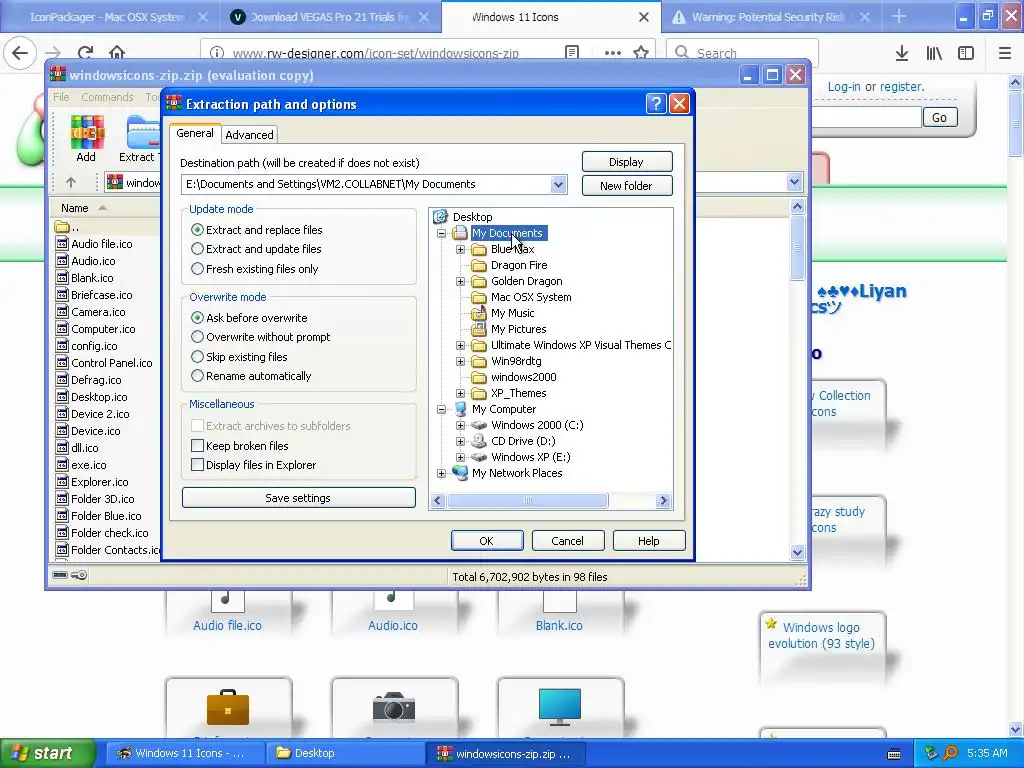Open the destination path dropdown arrow
Image resolution: width=1024 pixels, height=768 pixels.
pyautogui.click(x=558, y=184)
